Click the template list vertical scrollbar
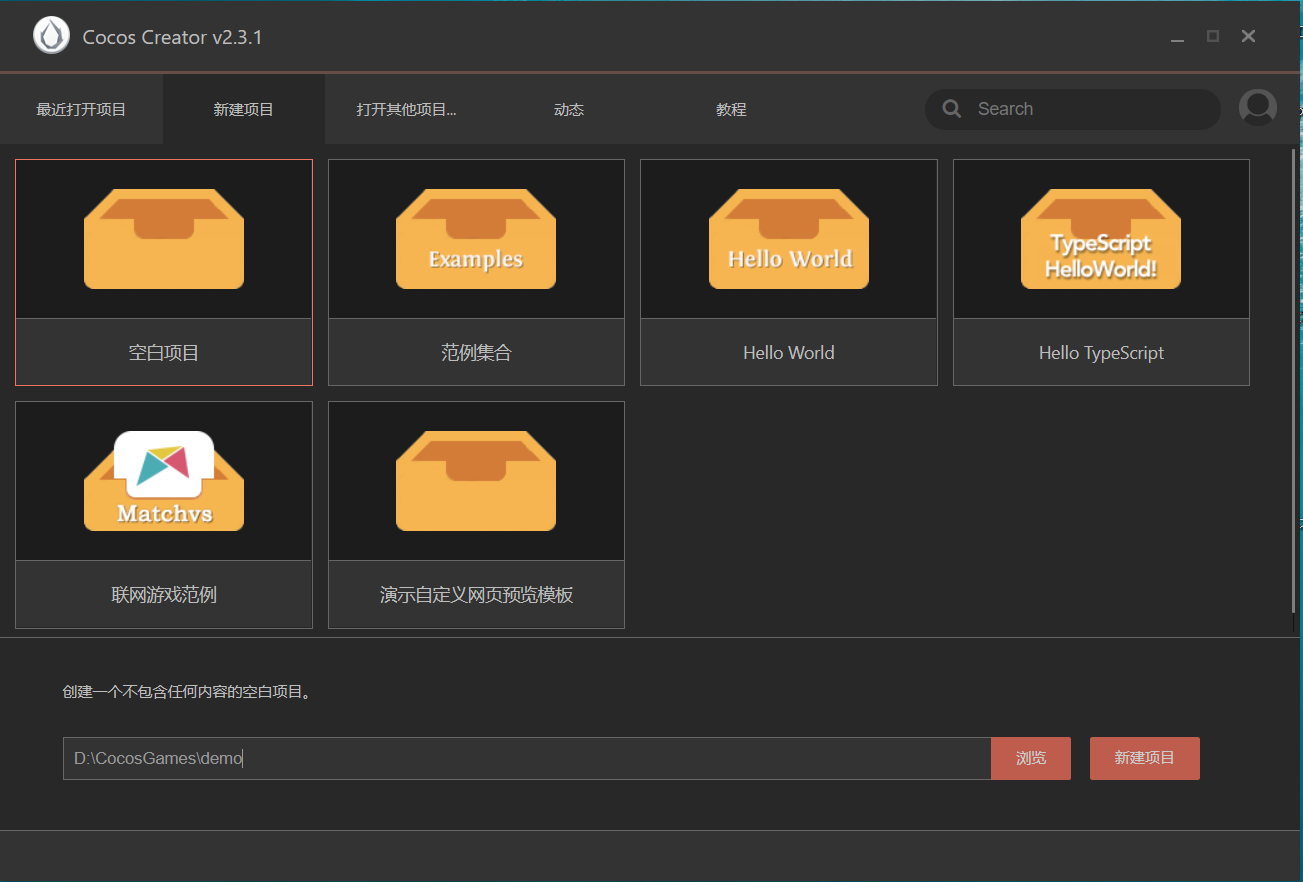 point(1294,380)
